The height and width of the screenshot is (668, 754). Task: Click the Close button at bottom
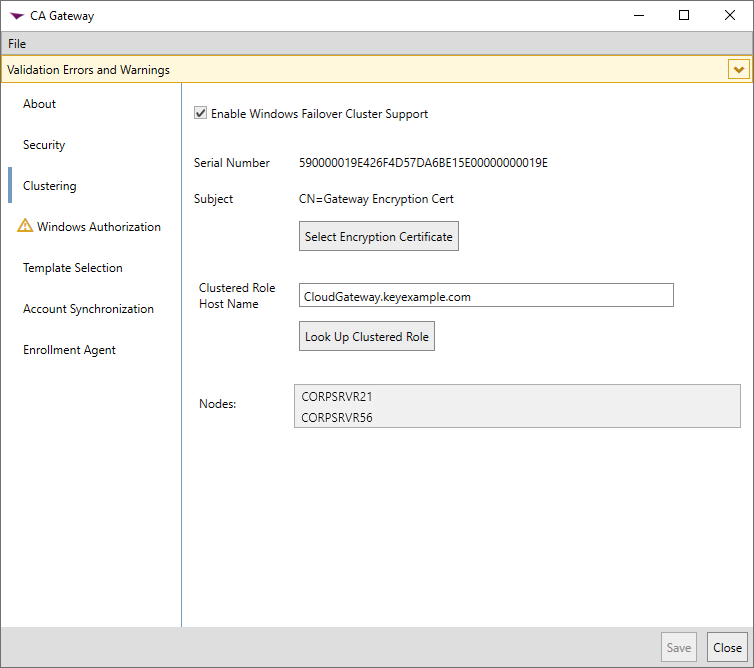(727, 648)
